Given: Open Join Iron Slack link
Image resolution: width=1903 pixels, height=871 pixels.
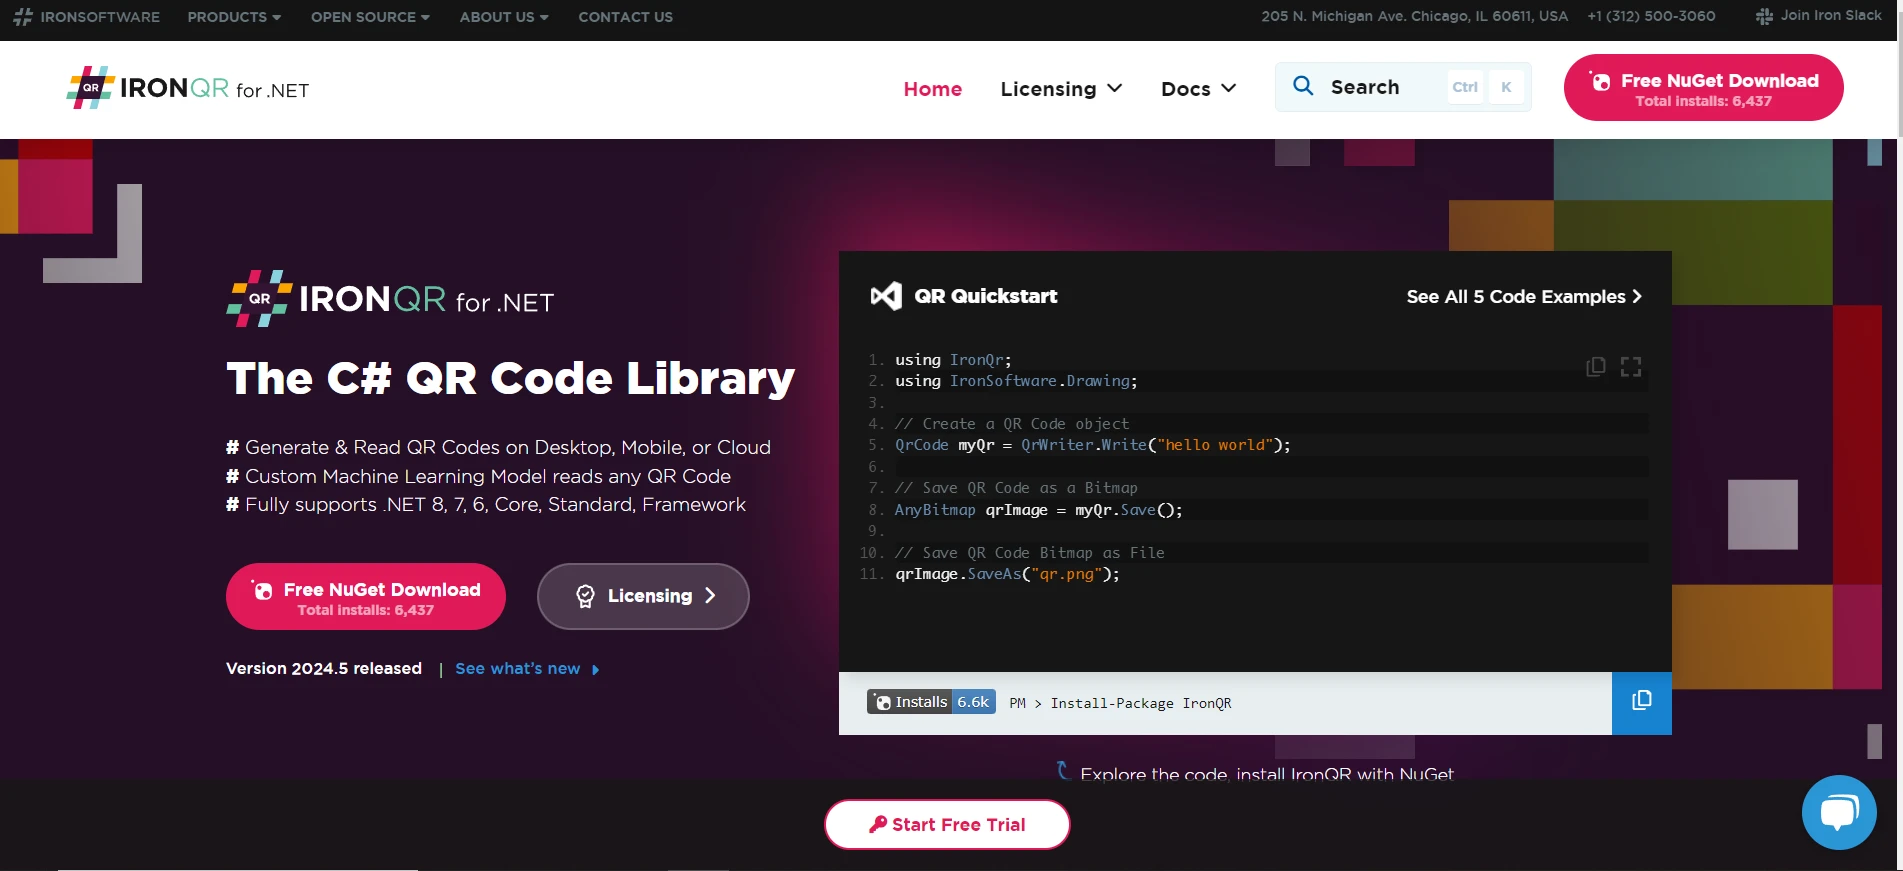Looking at the screenshot, I should (1819, 16).
